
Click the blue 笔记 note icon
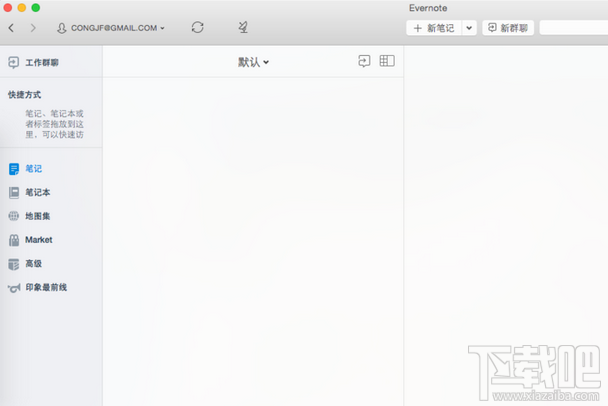click(14, 169)
